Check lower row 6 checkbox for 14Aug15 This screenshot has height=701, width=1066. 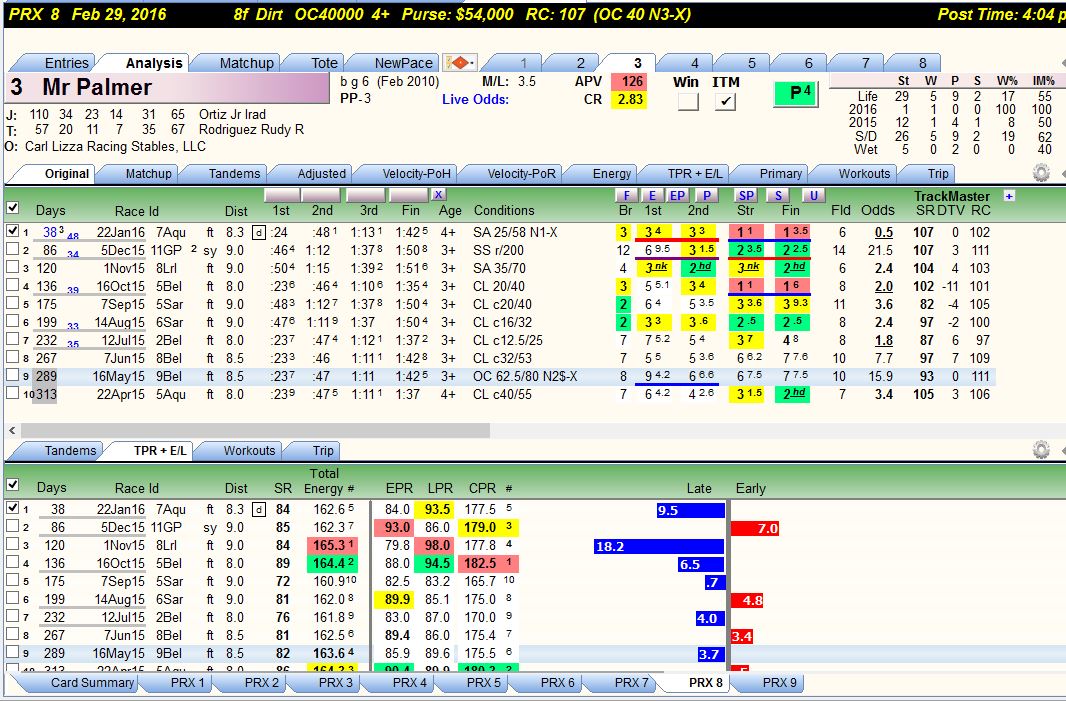click(12, 598)
